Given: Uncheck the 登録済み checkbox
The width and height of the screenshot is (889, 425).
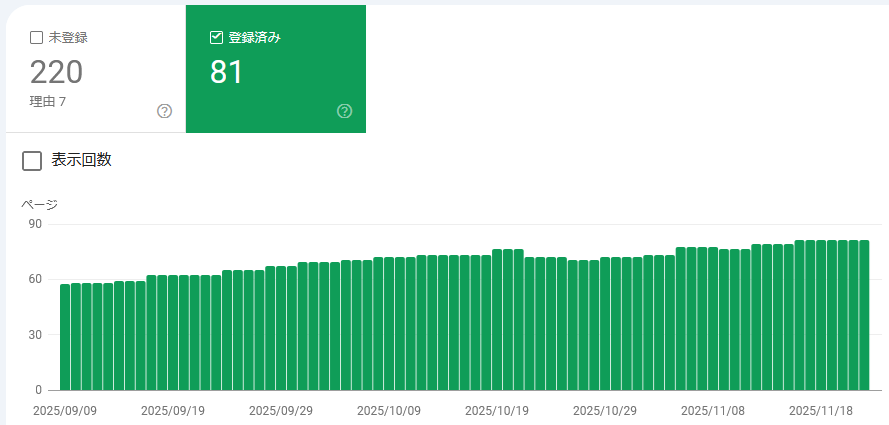Looking at the screenshot, I should pyautogui.click(x=216, y=38).
